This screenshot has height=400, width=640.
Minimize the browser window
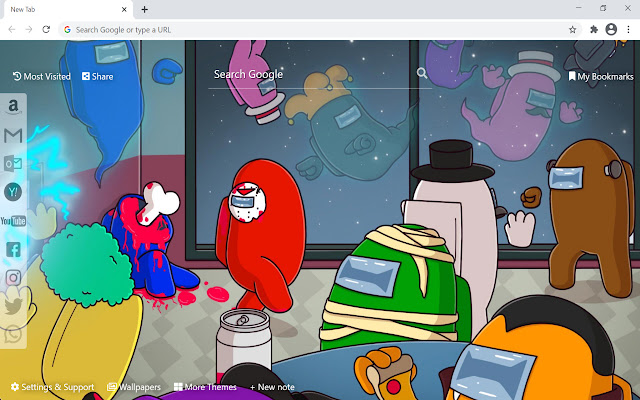click(579, 8)
